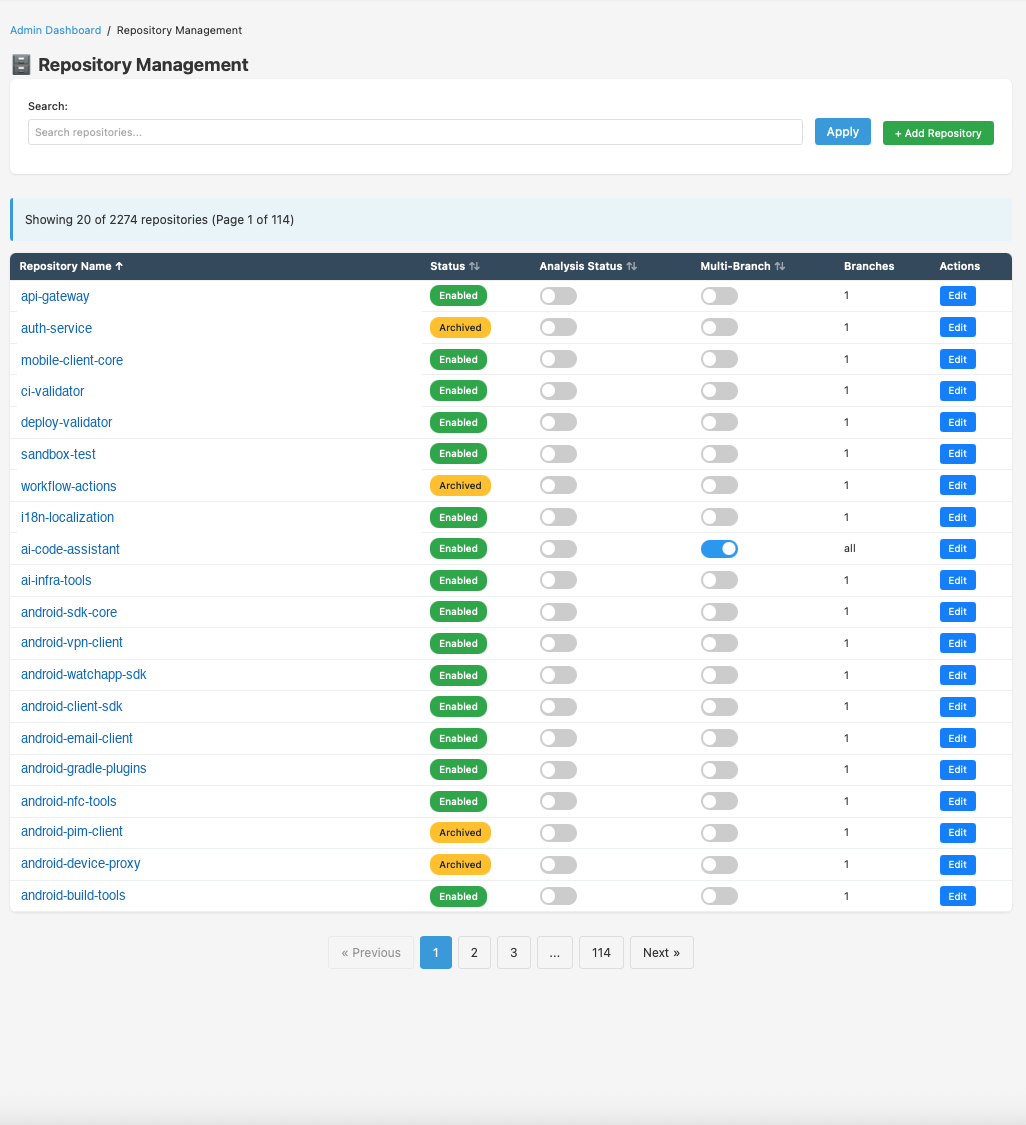1026x1125 pixels.
Task: Edit the android-email-client repository
Action: 957,738
